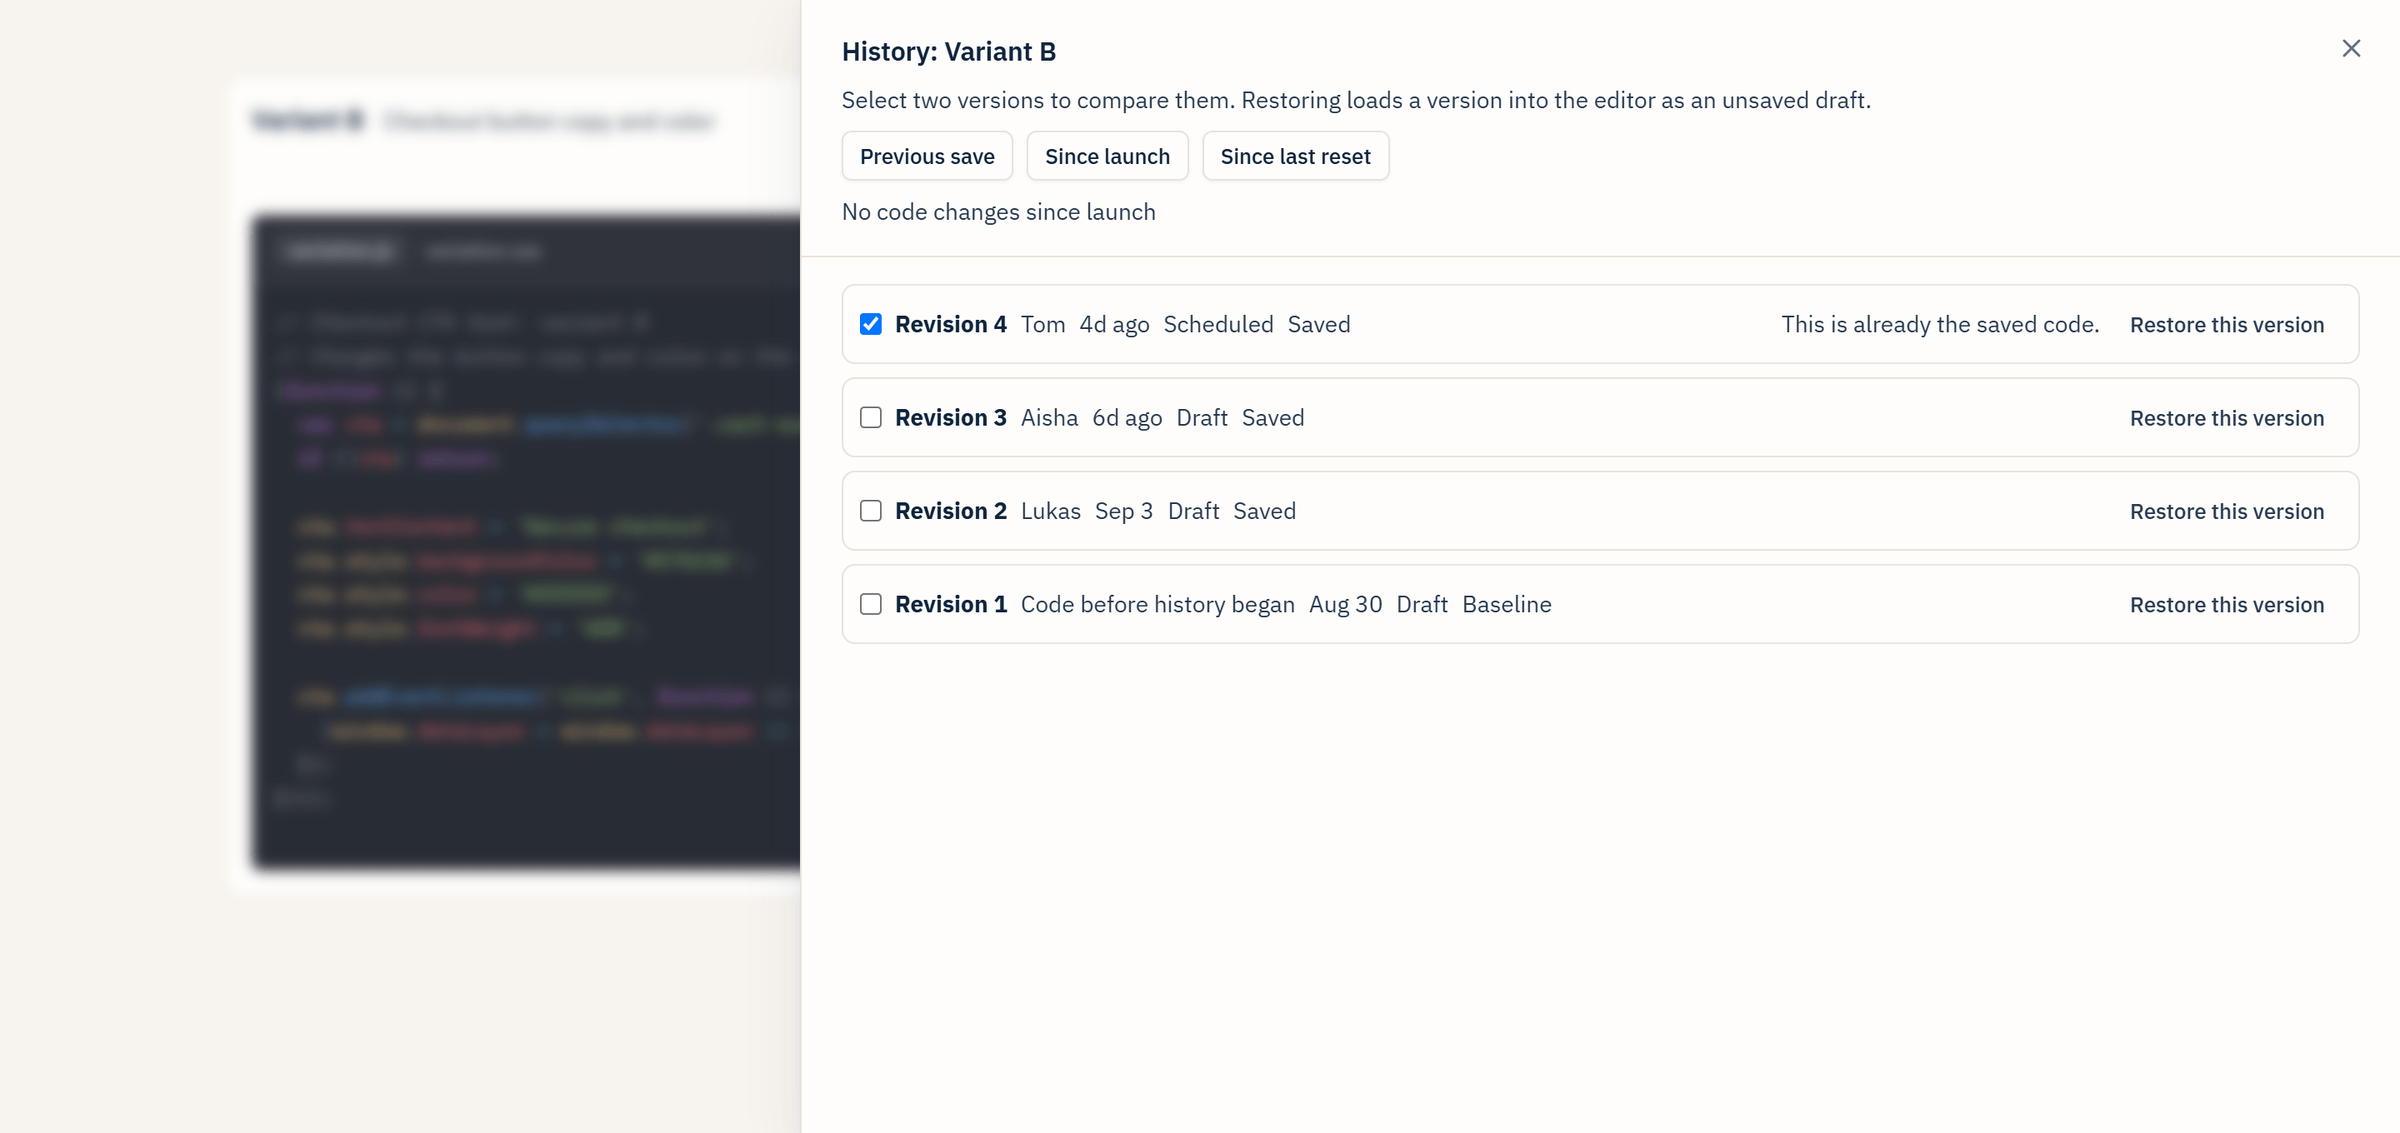2400x1133 pixels.
Task: Click 'This is already the saved code.' note
Action: (1939, 324)
